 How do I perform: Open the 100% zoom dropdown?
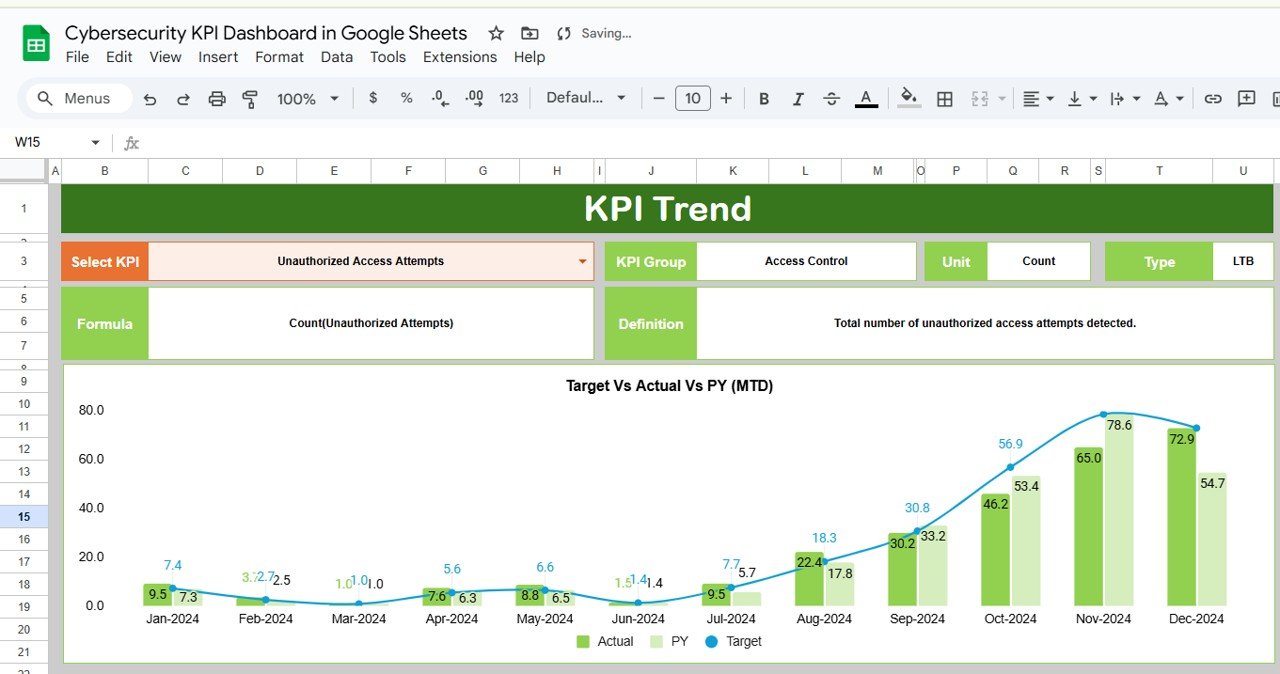coord(308,98)
